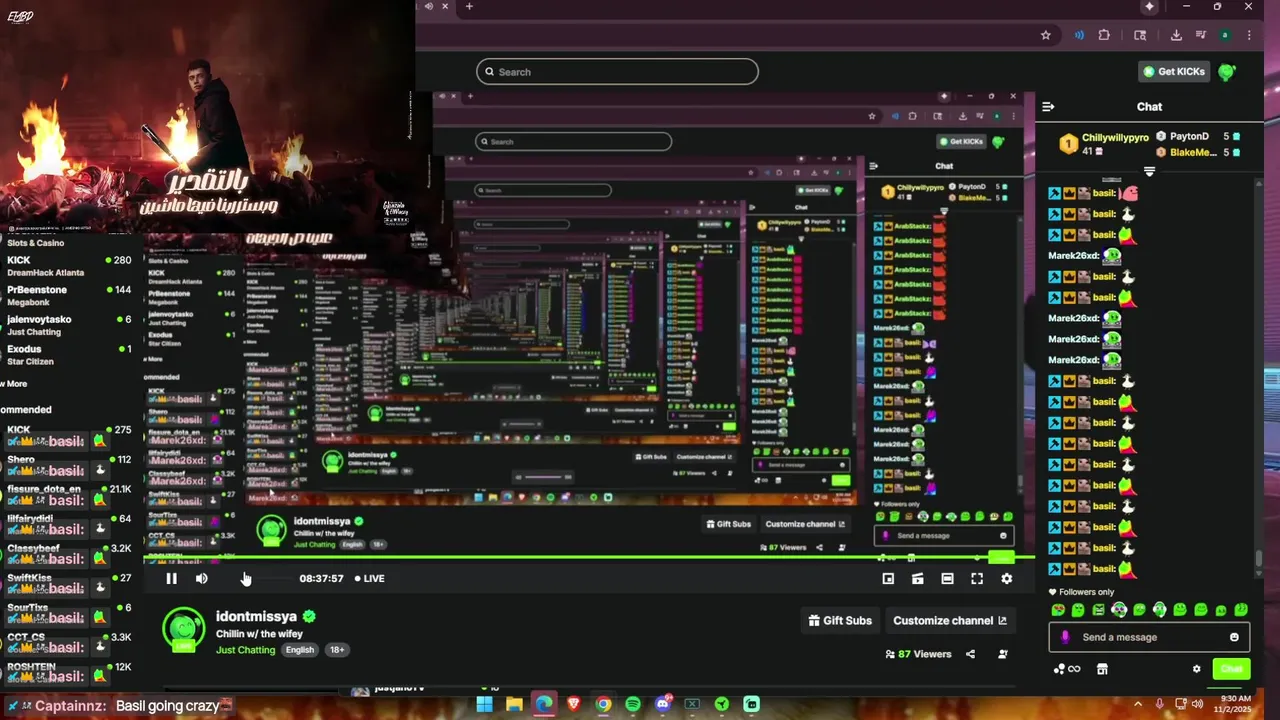The image size is (1280, 720).
Task: Click the green video progress bar
Action: pos(590,557)
